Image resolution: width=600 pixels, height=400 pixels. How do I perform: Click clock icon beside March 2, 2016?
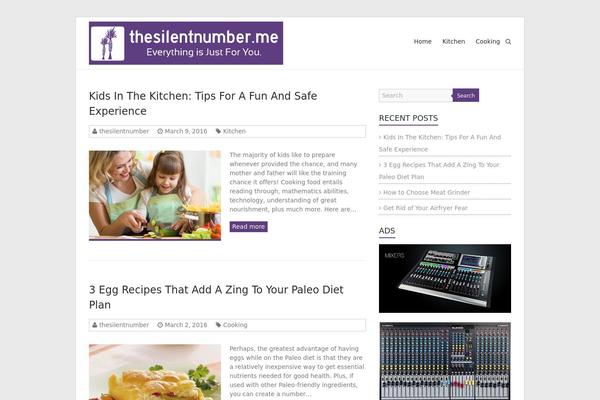(x=160, y=325)
